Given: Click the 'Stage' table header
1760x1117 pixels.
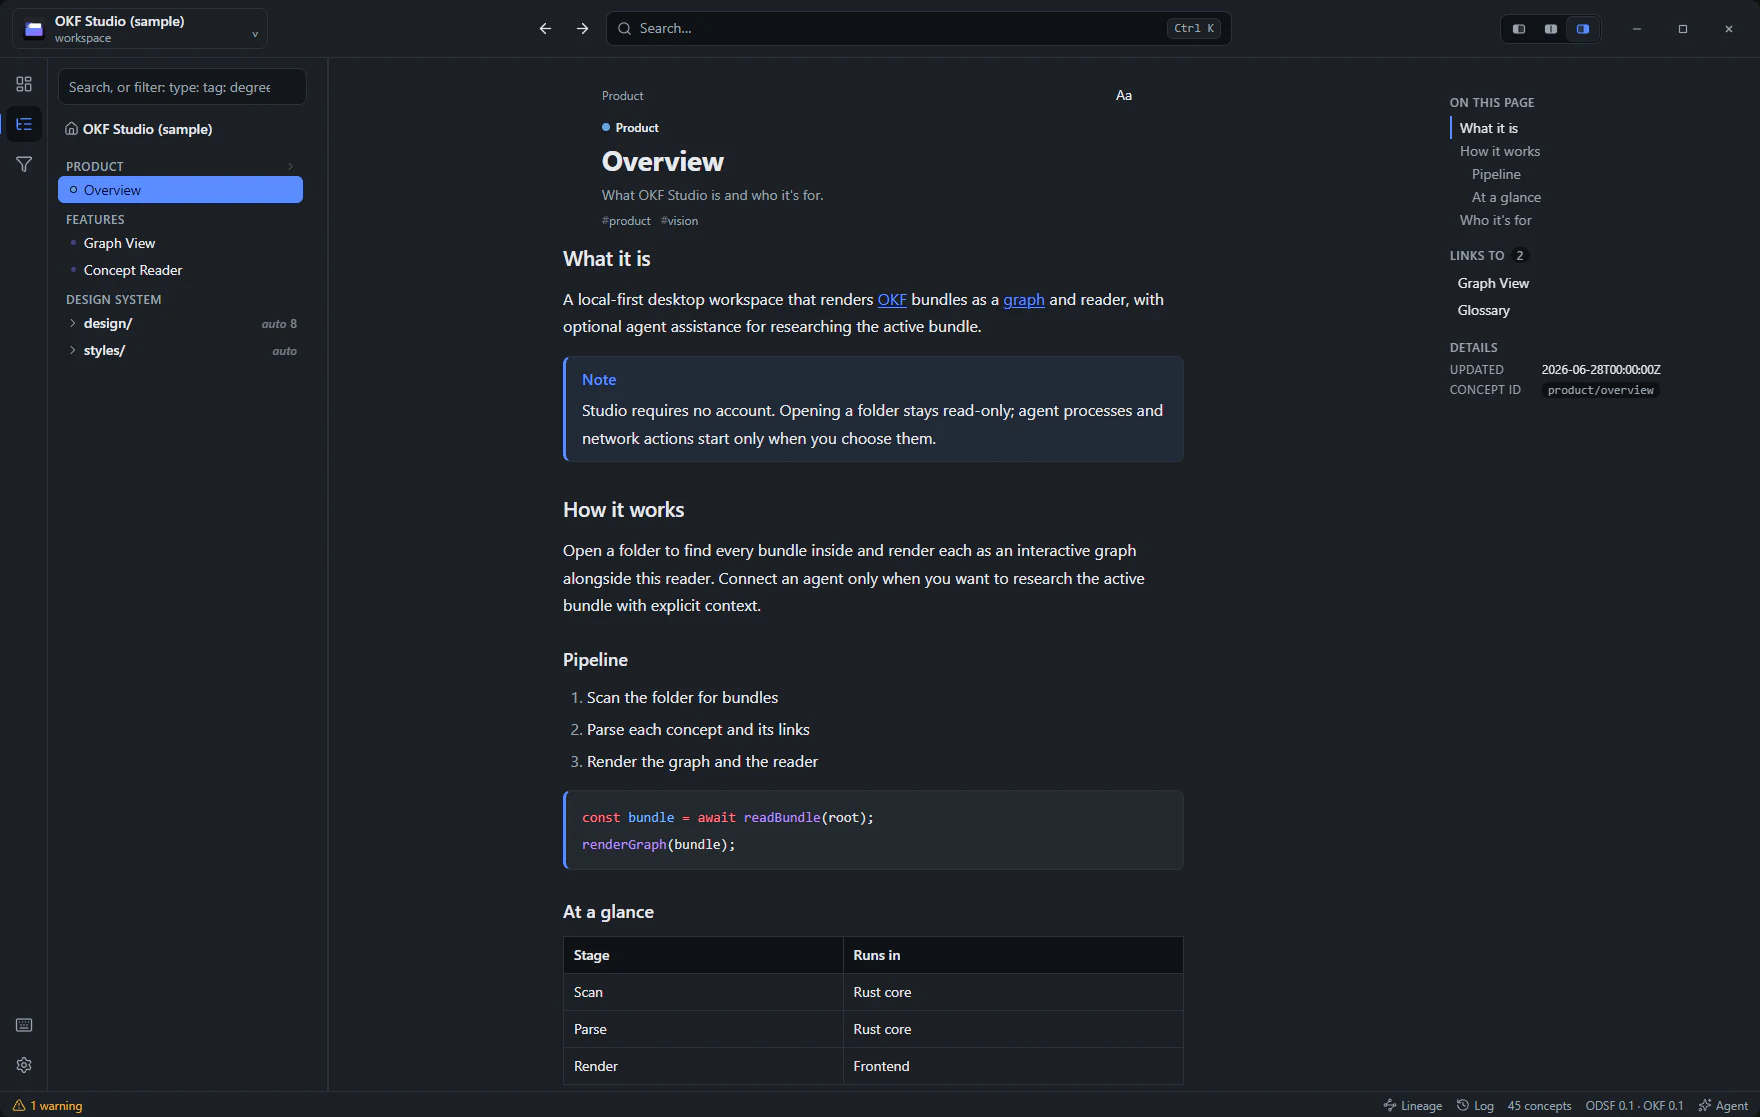Looking at the screenshot, I should pos(703,955).
